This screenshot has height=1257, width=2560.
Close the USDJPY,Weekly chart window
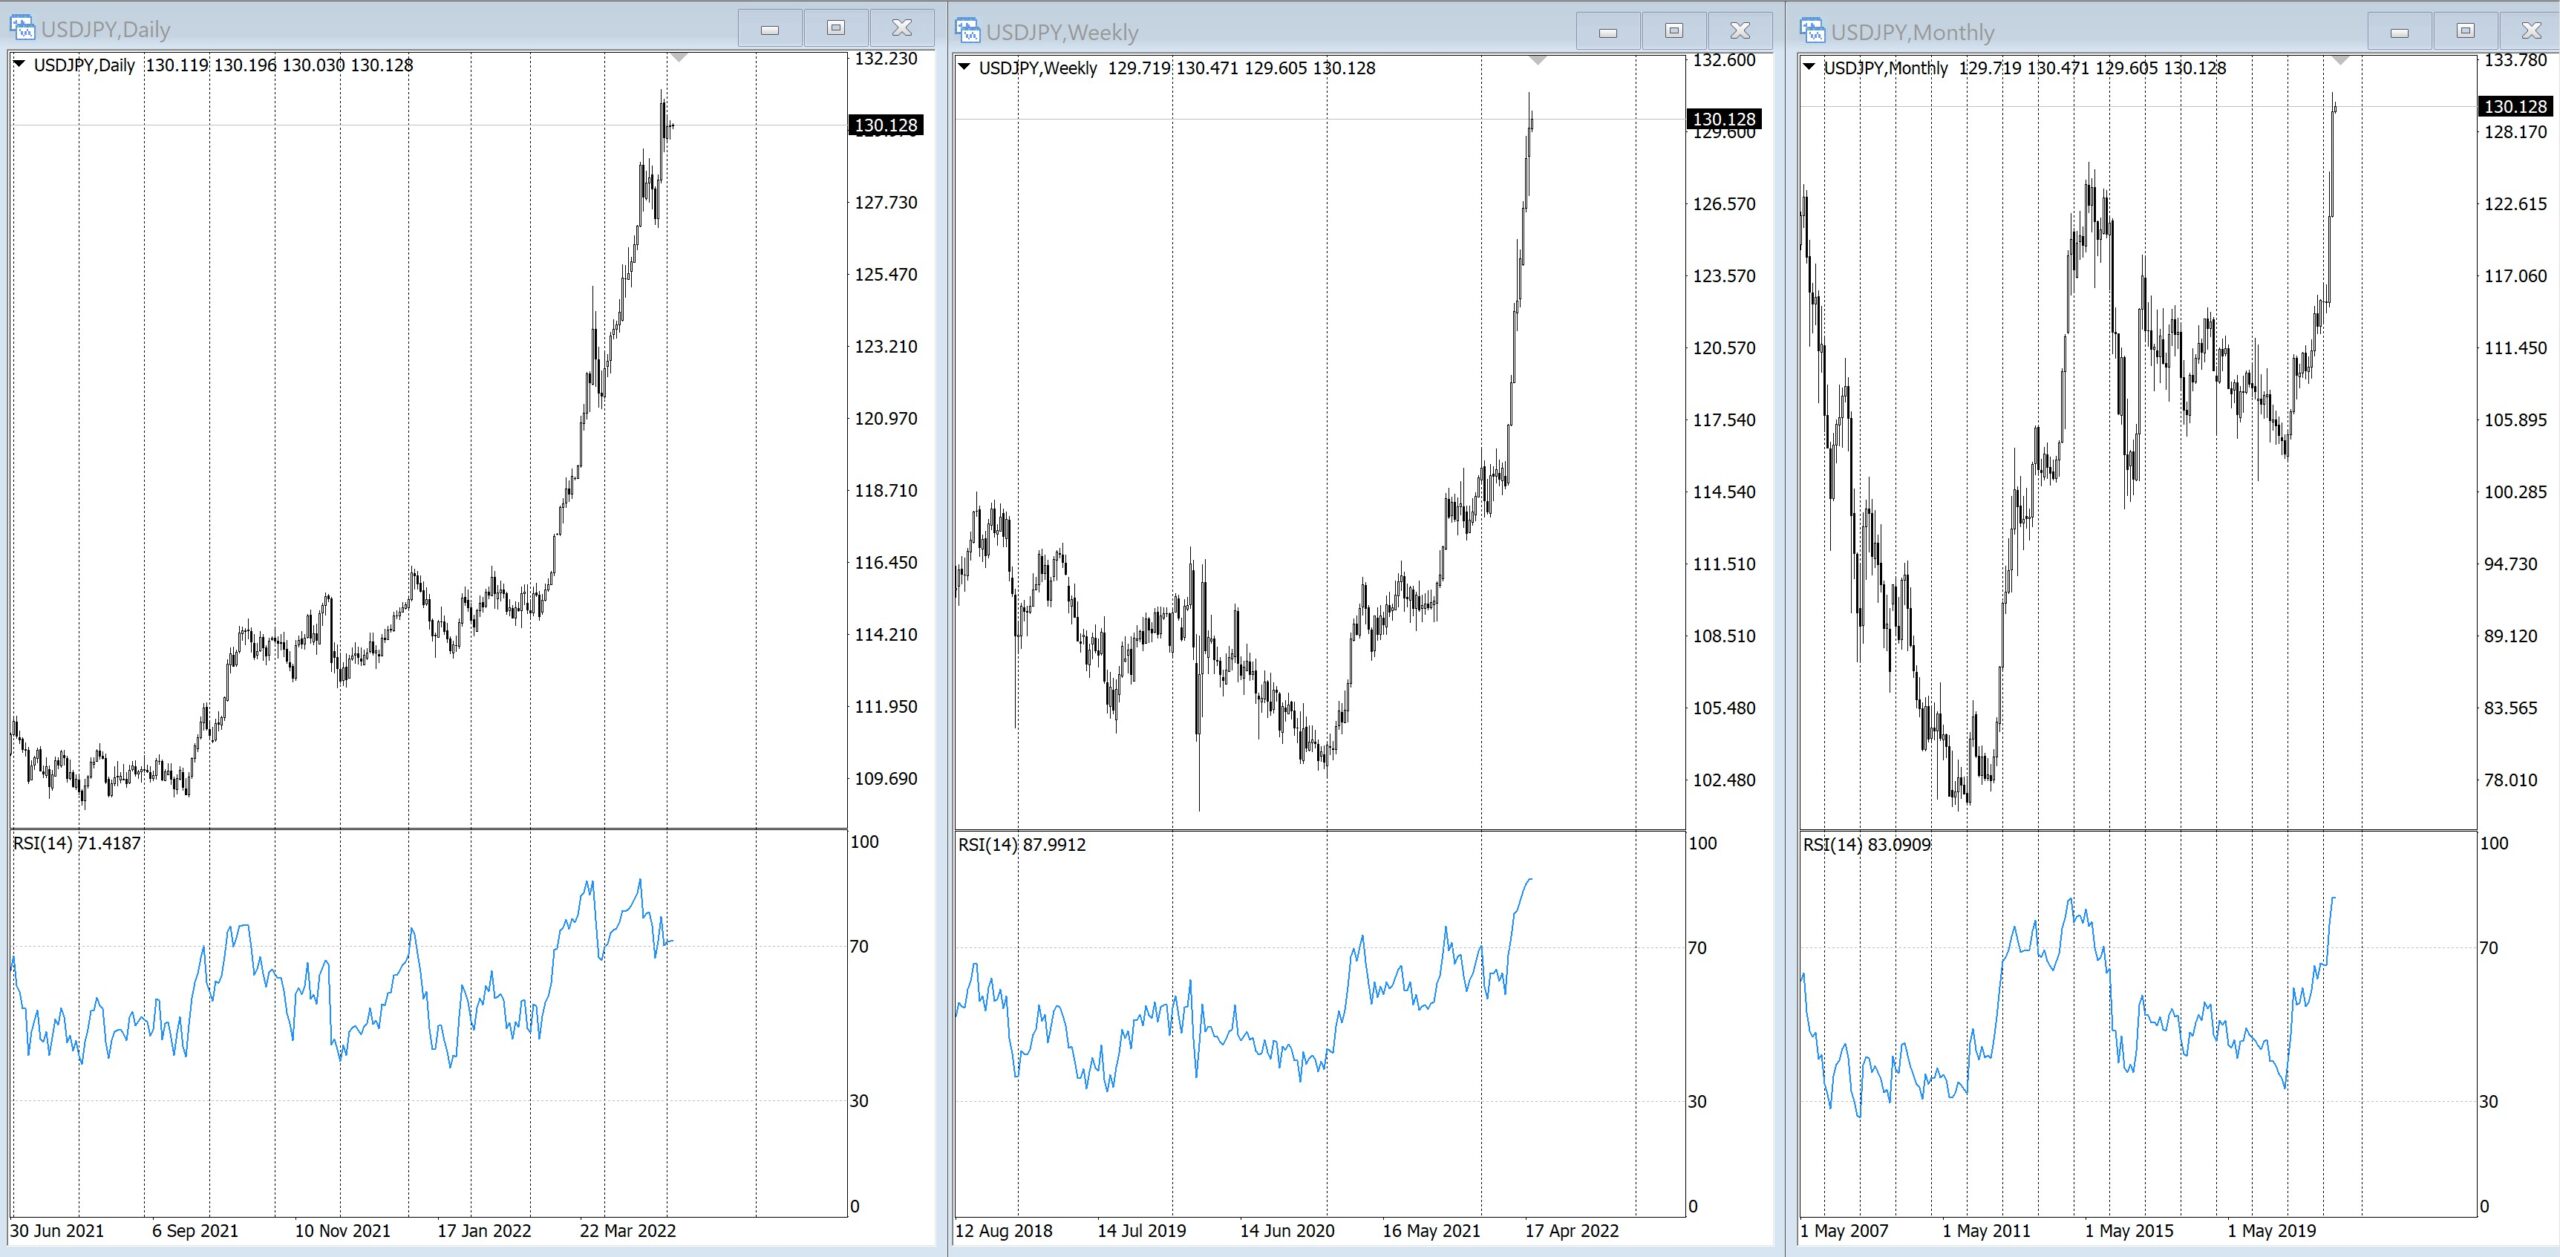[x=1740, y=31]
